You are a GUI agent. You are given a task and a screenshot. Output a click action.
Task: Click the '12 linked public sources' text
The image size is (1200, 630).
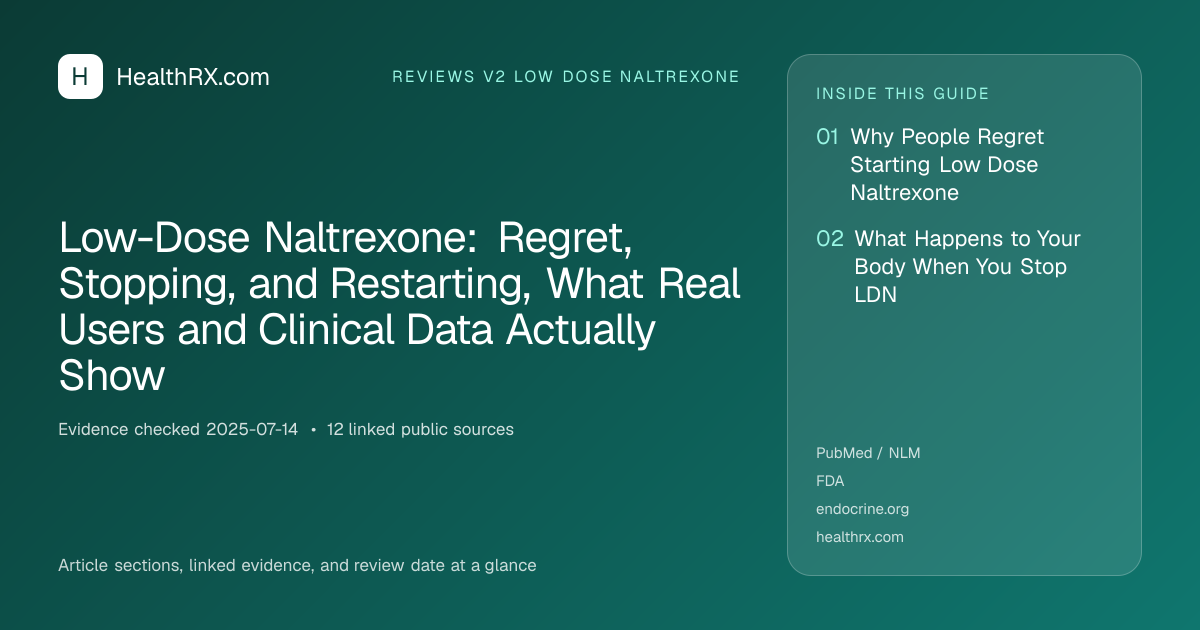click(x=420, y=430)
